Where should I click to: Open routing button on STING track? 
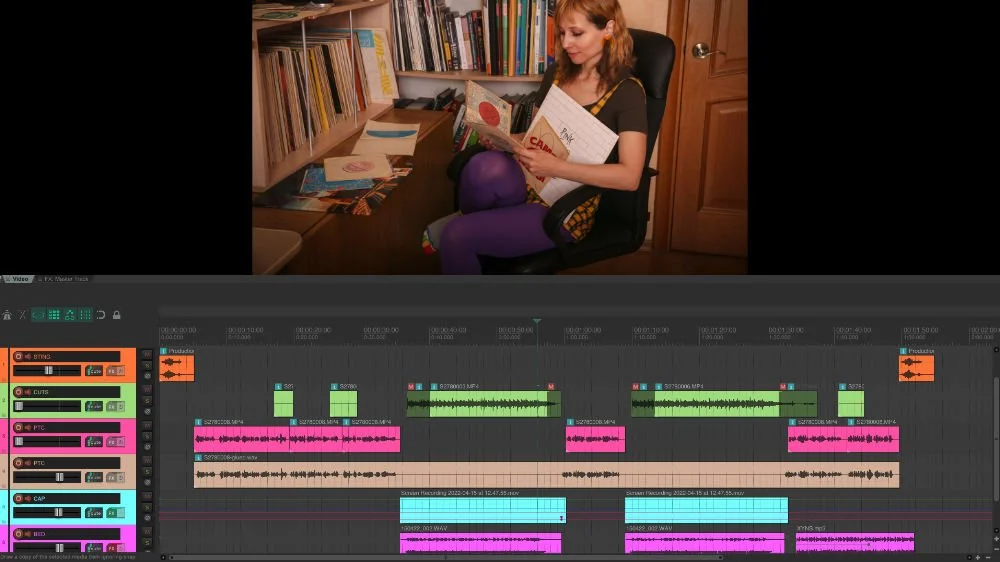[94, 371]
